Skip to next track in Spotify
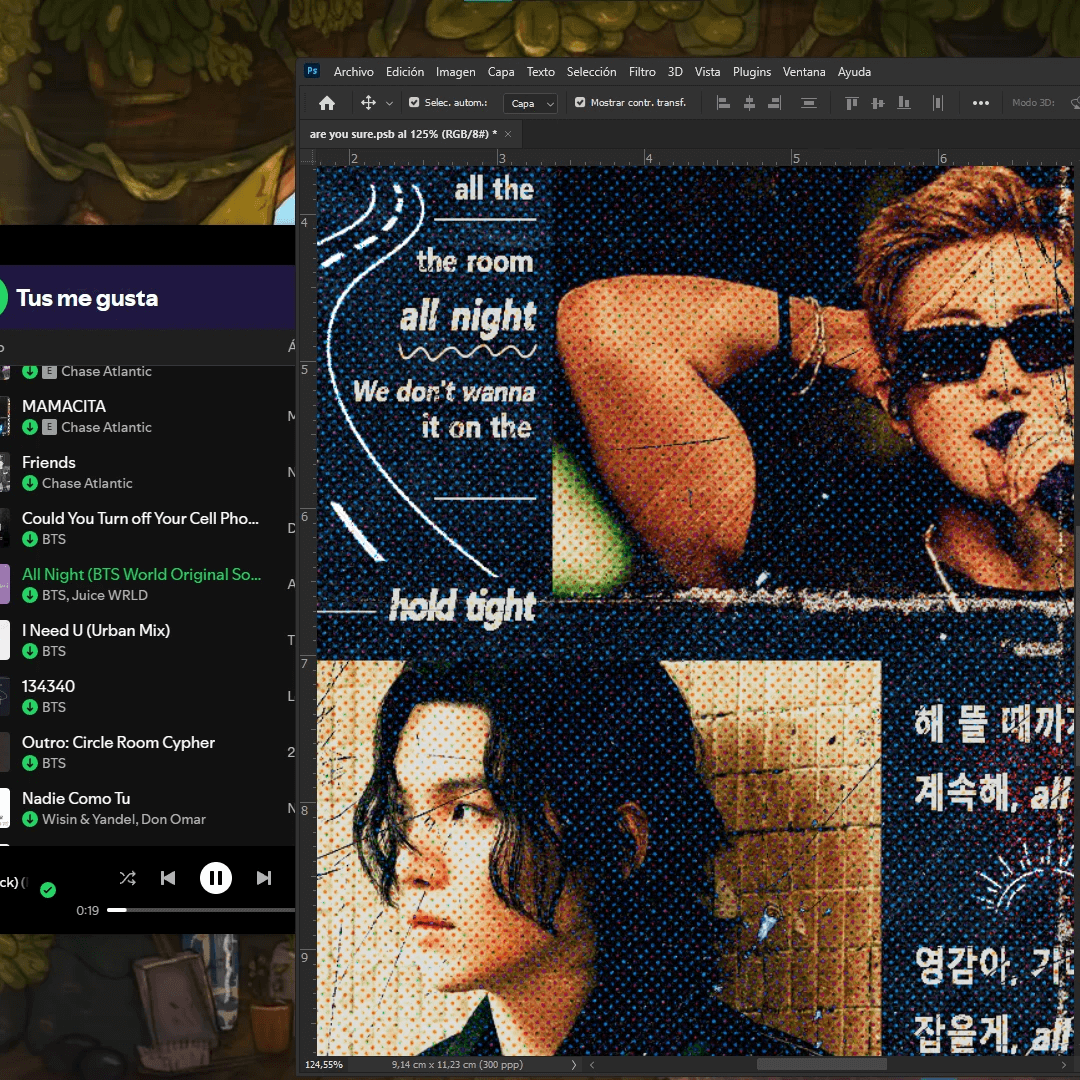The image size is (1080, 1080). [x=264, y=878]
